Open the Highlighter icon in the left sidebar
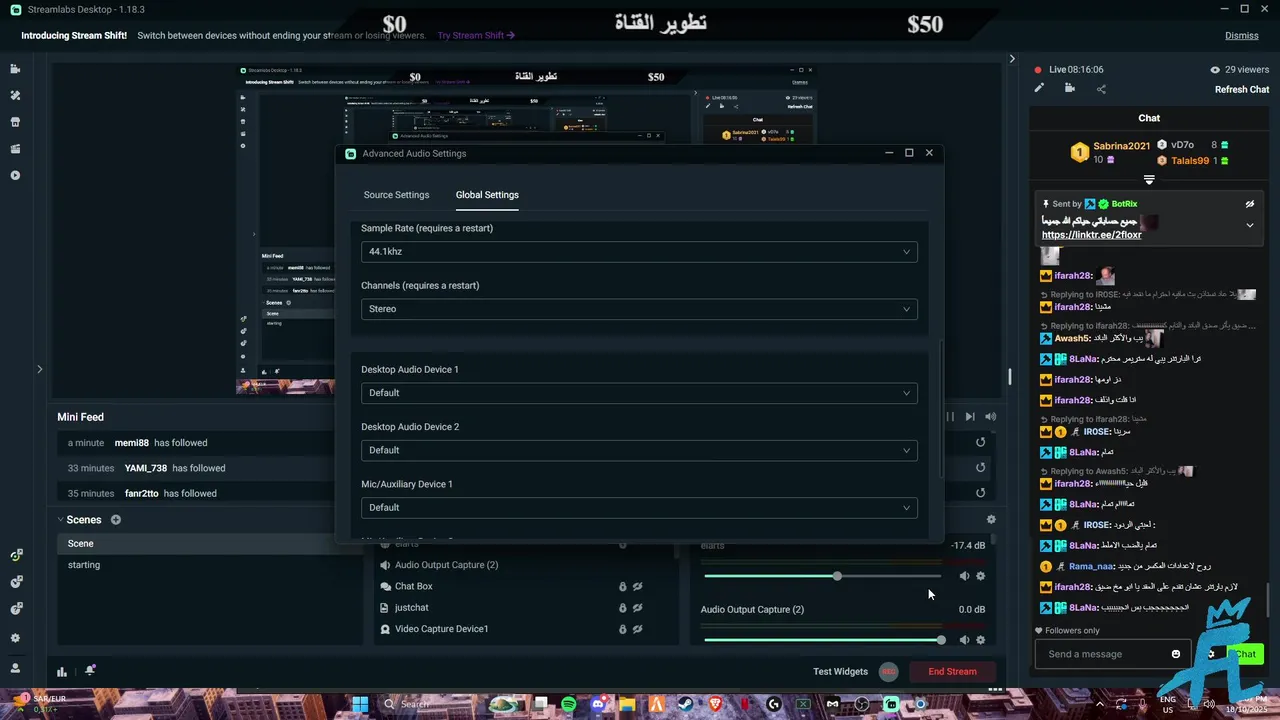The width and height of the screenshot is (1280, 720). (15, 149)
